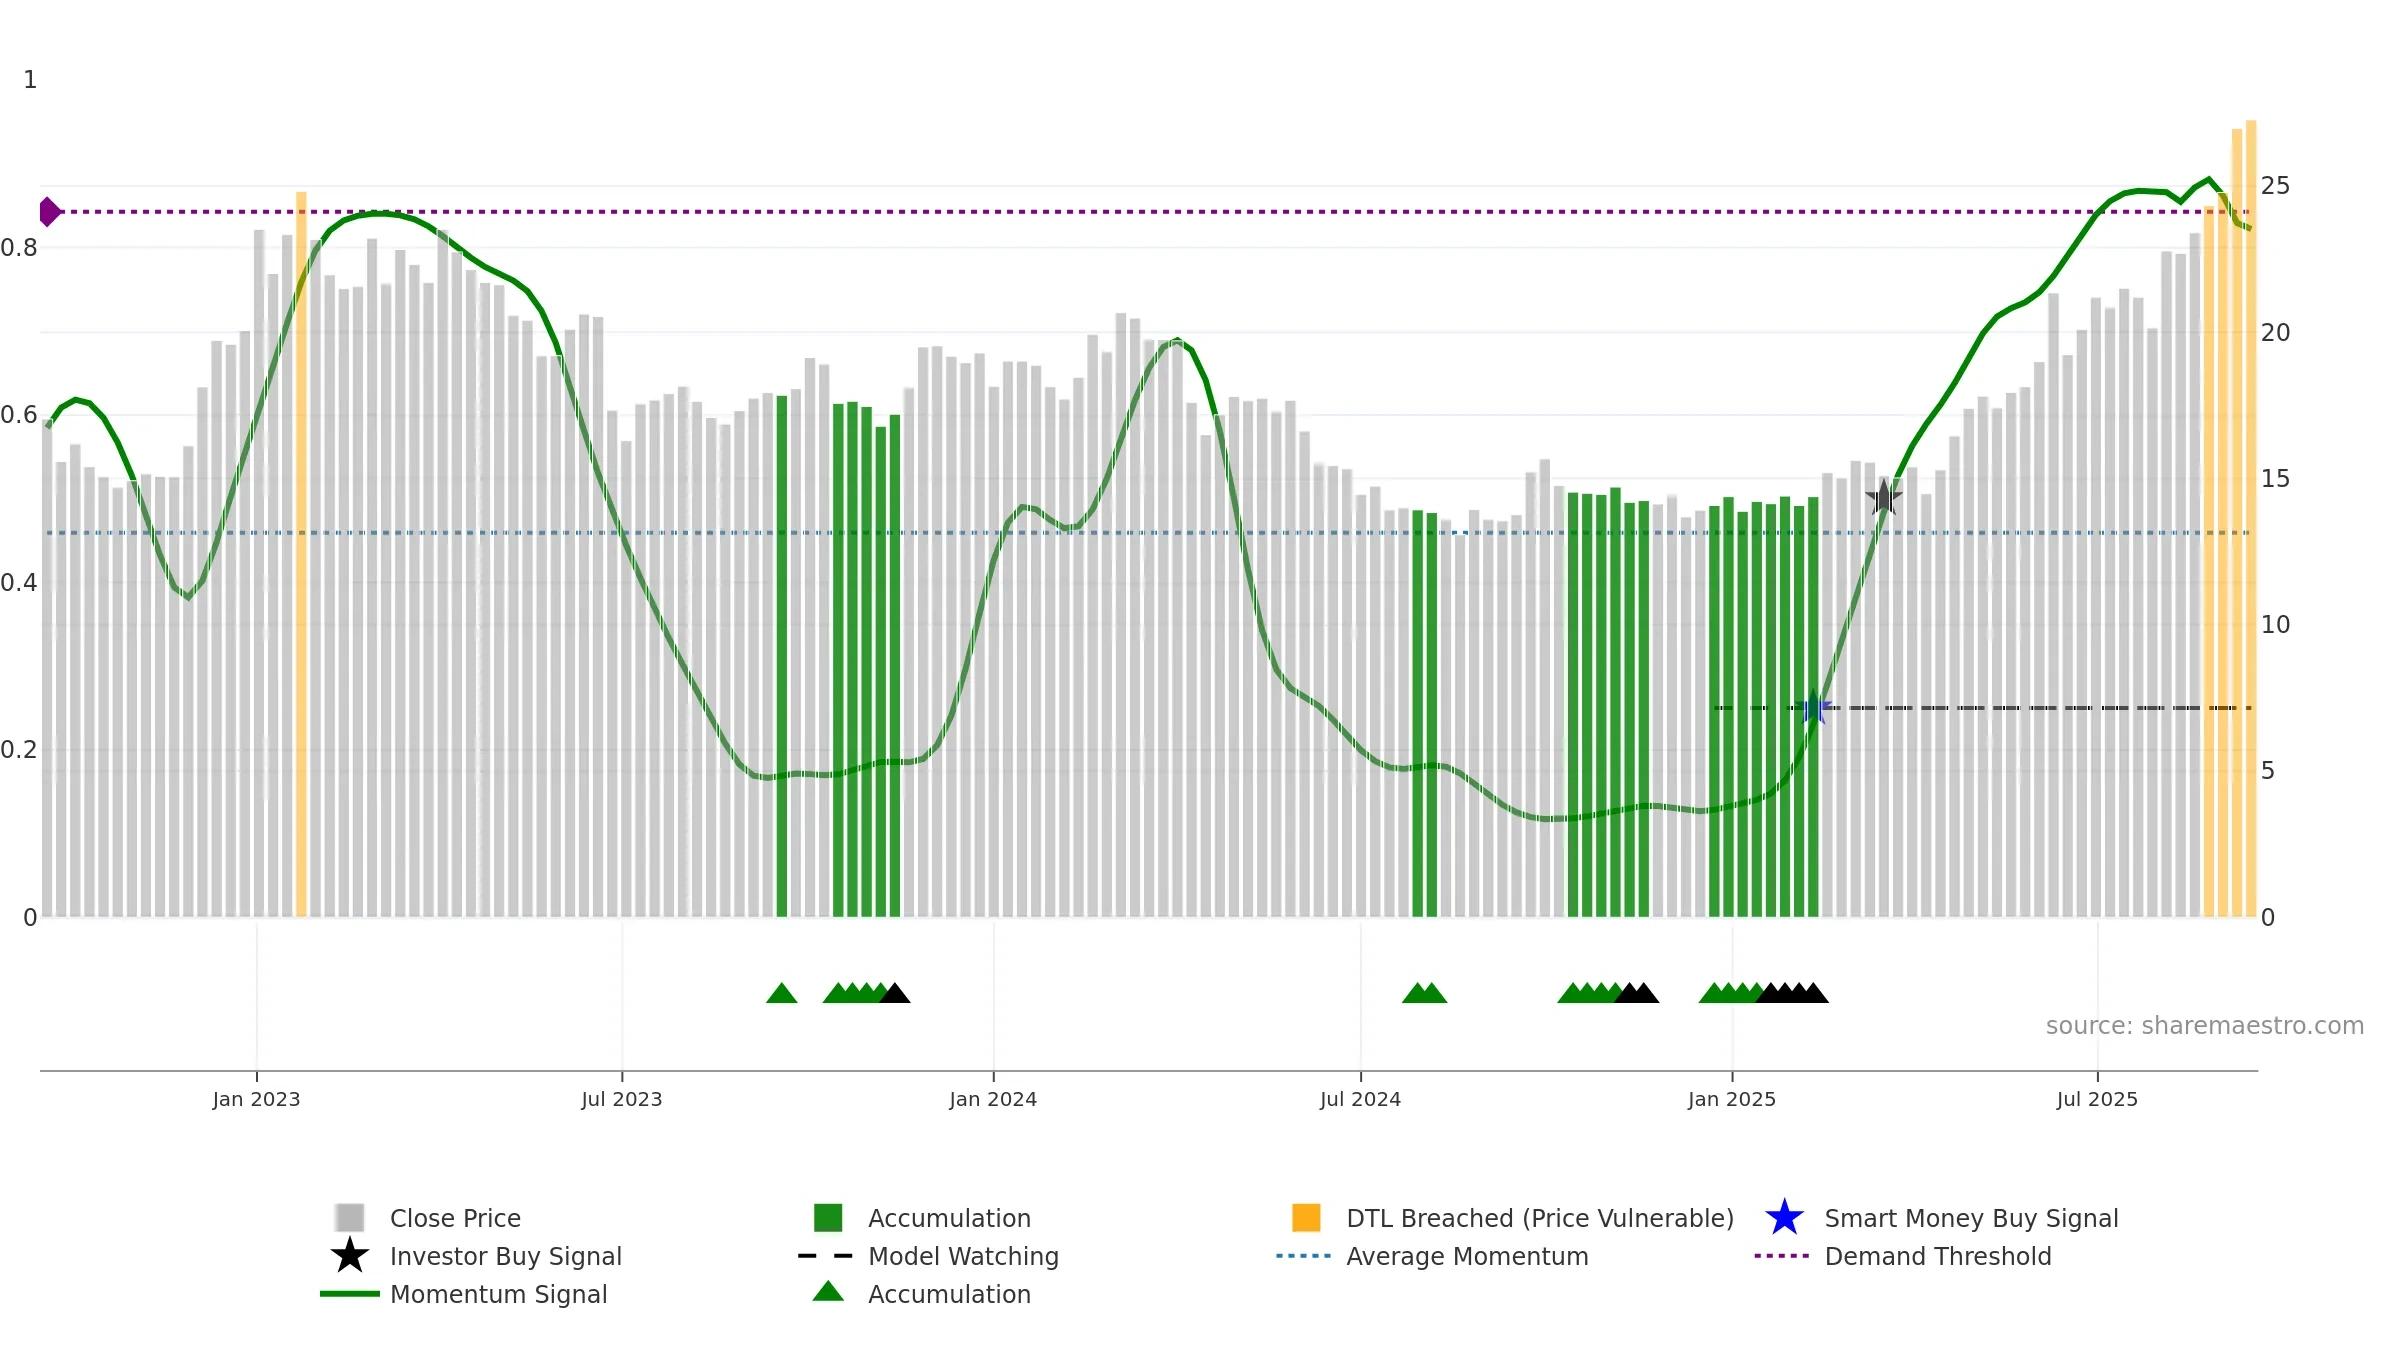The width and height of the screenshot is (2400, 1350).
Task: Click the black star icon in legend
Action: pos(350,1256)
